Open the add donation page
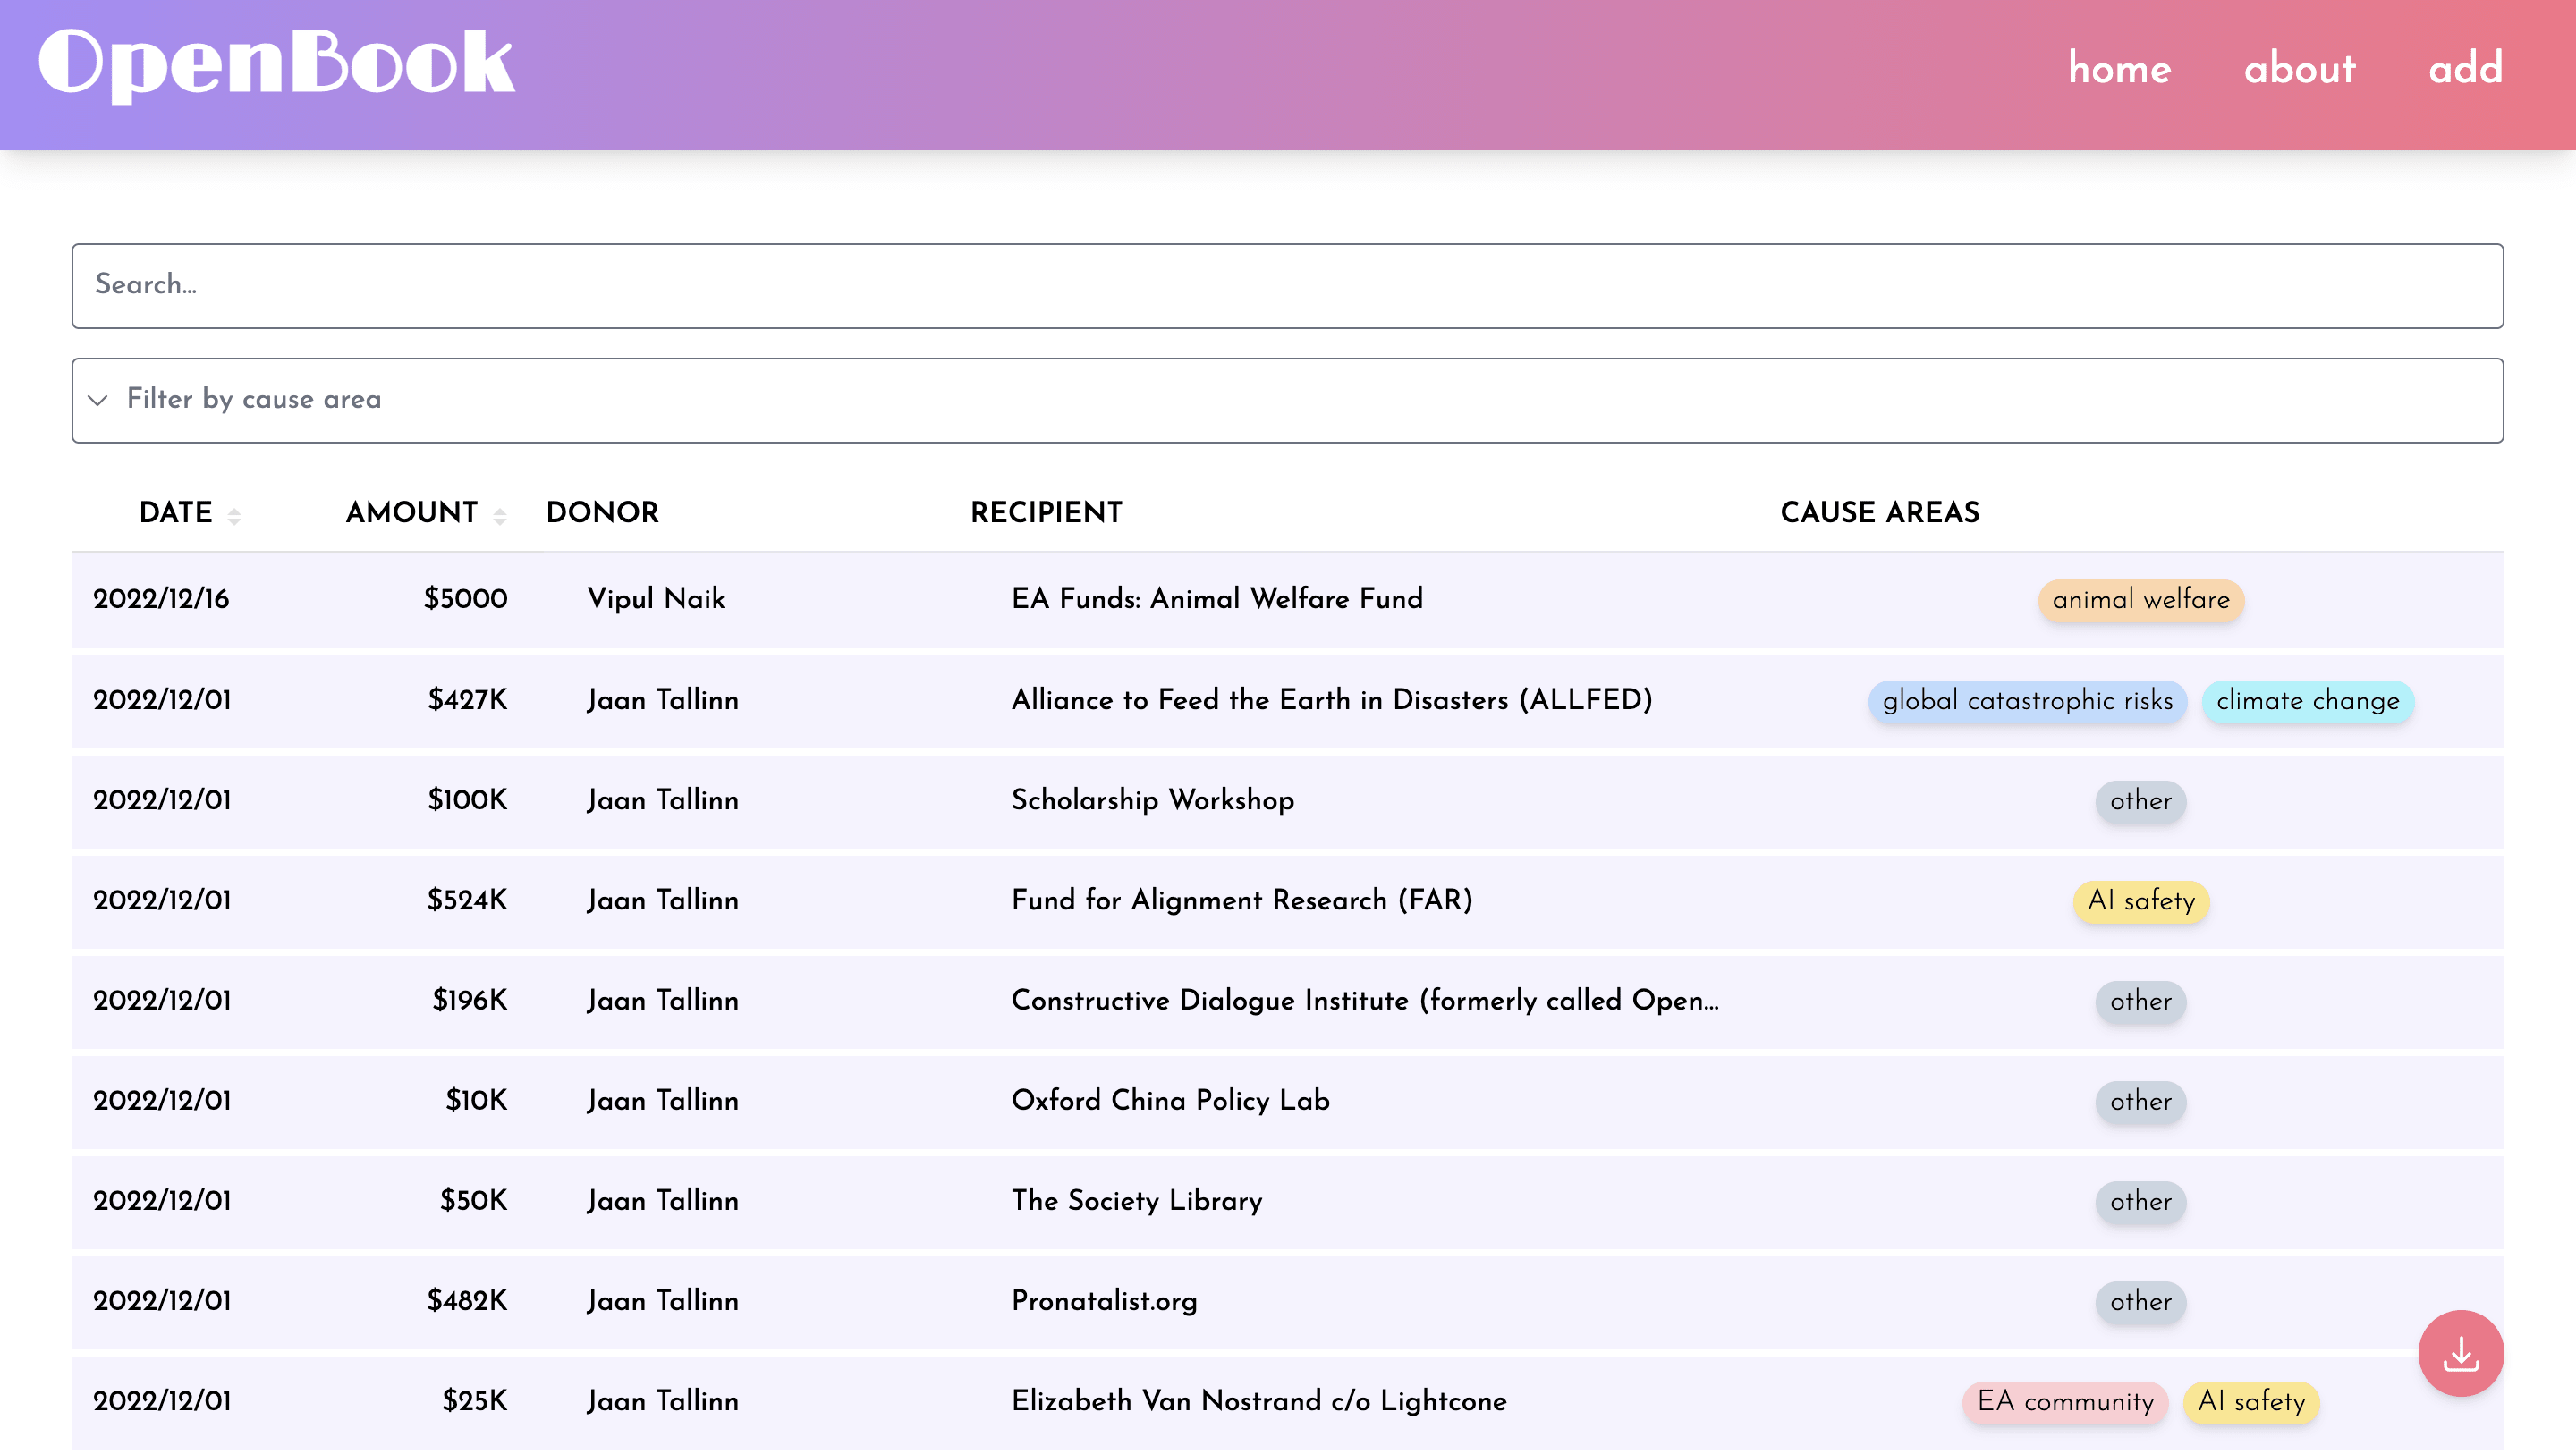 click(2465, 68)
